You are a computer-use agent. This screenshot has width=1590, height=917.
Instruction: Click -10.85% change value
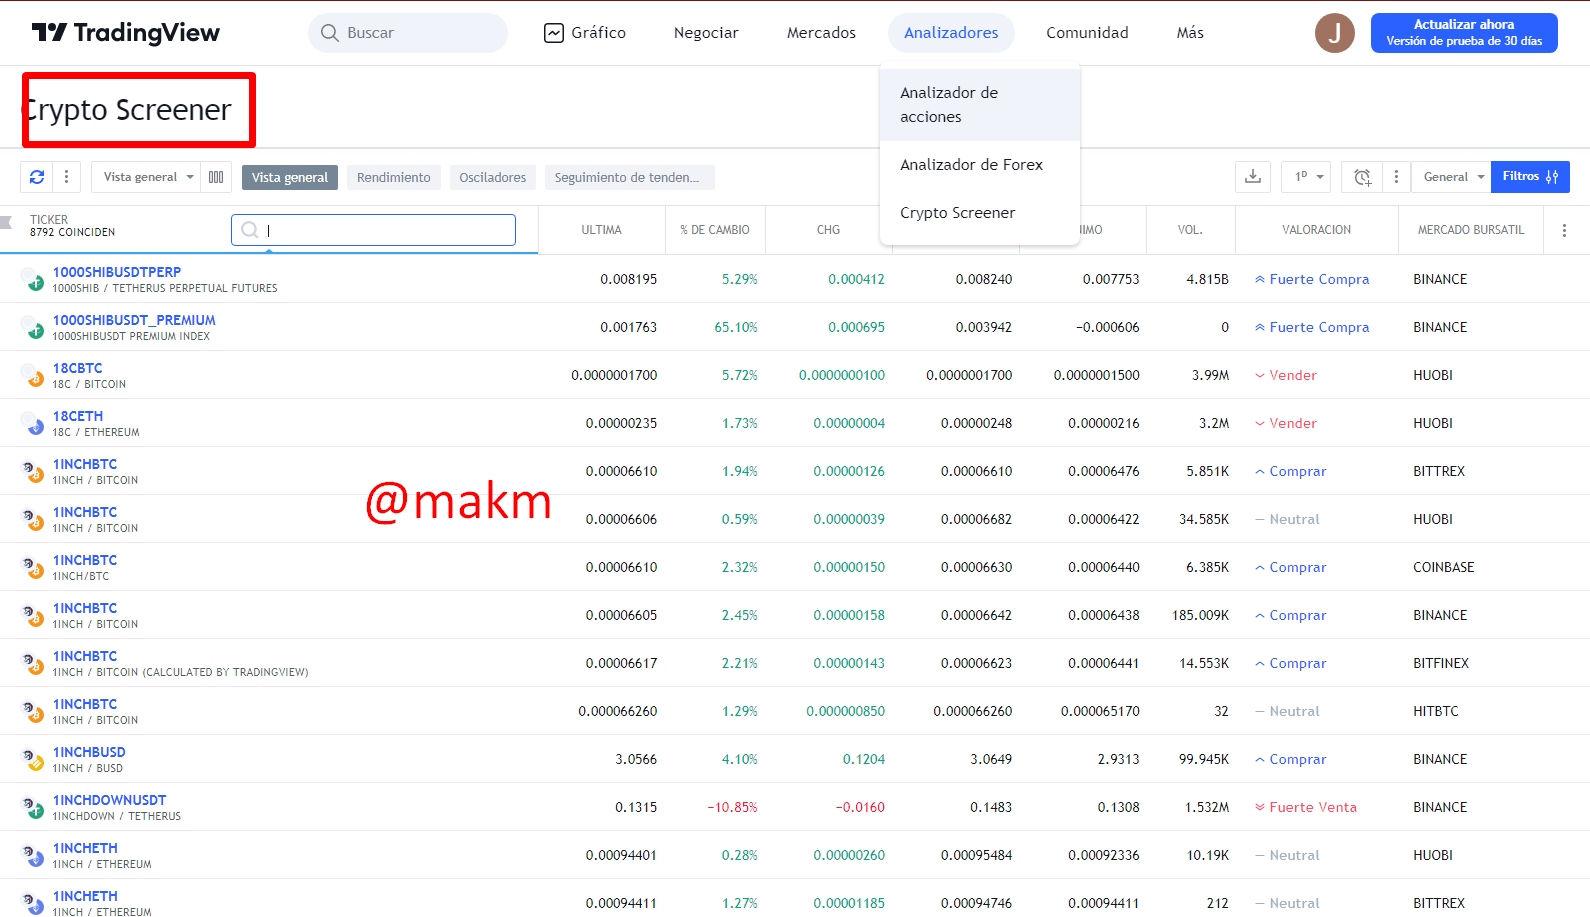pyautogui.click(x=733, y=807)
